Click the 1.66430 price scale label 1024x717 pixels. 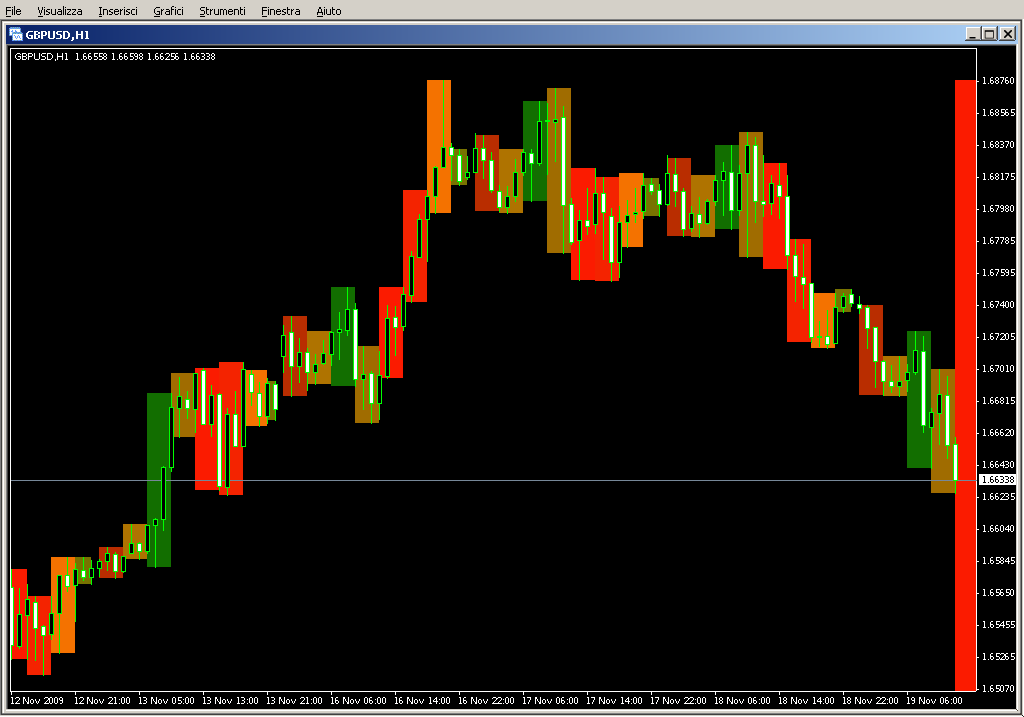(999, 465)
